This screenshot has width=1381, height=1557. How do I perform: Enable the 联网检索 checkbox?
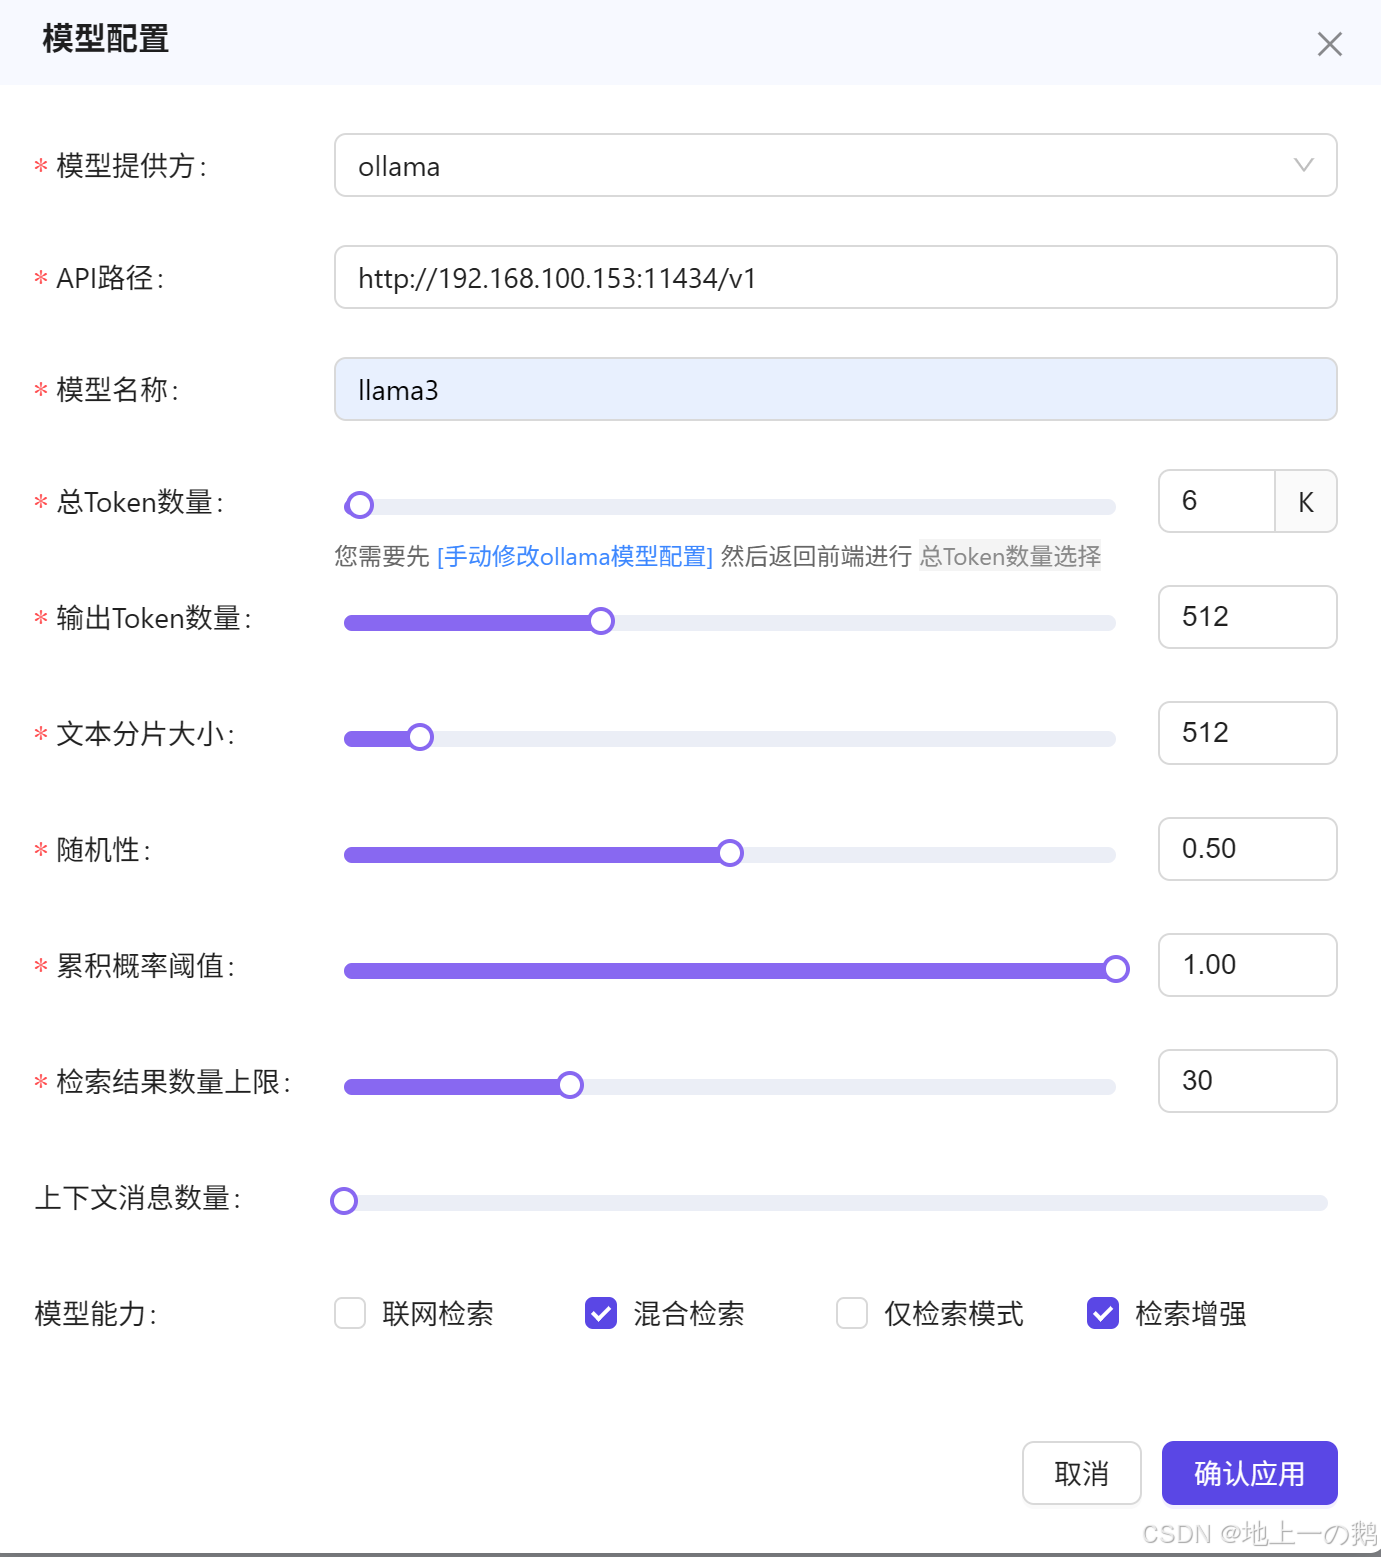349,1313
